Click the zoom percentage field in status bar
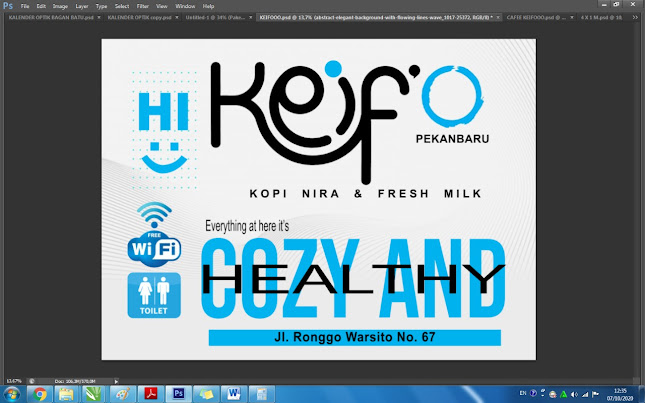 14,380
